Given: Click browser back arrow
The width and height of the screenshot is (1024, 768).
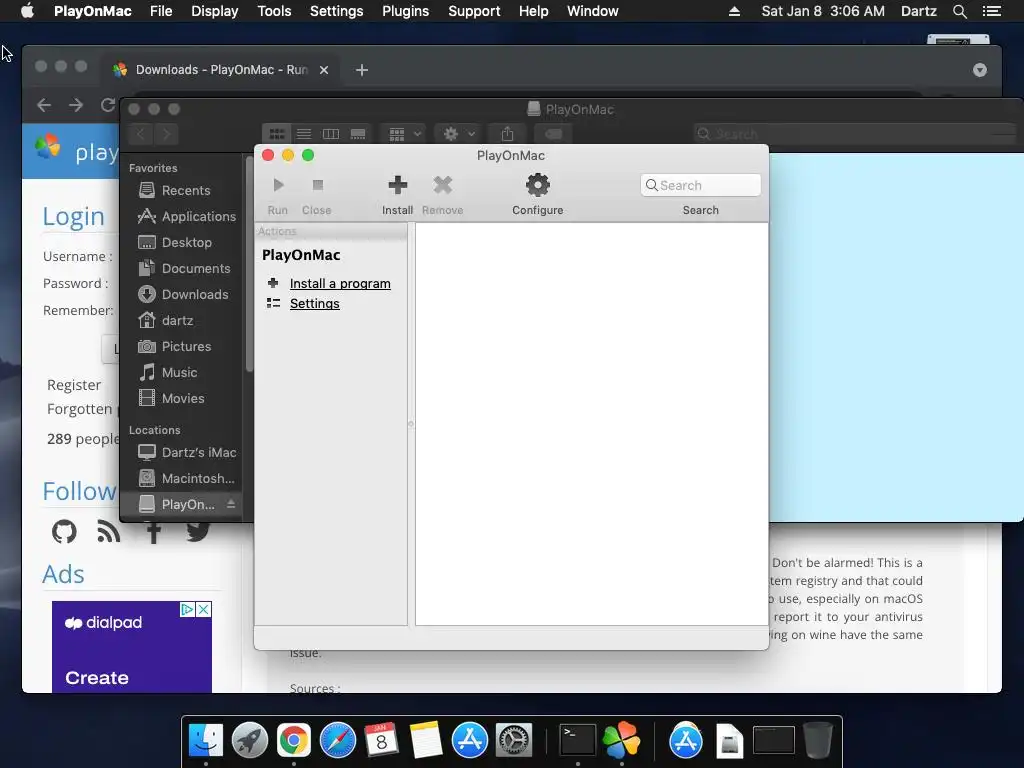Looking at the screenshot, I should (44, 105).
